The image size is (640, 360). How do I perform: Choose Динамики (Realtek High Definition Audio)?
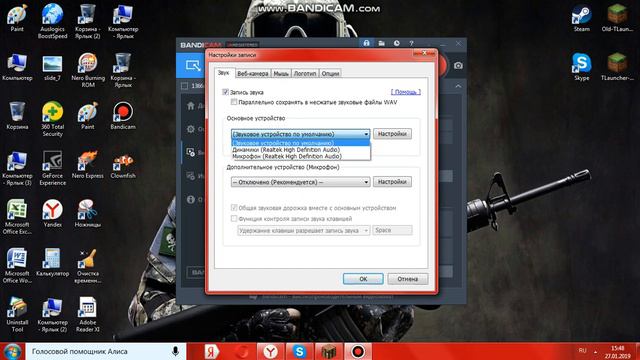pyautogui.click(x=301, y=150)
